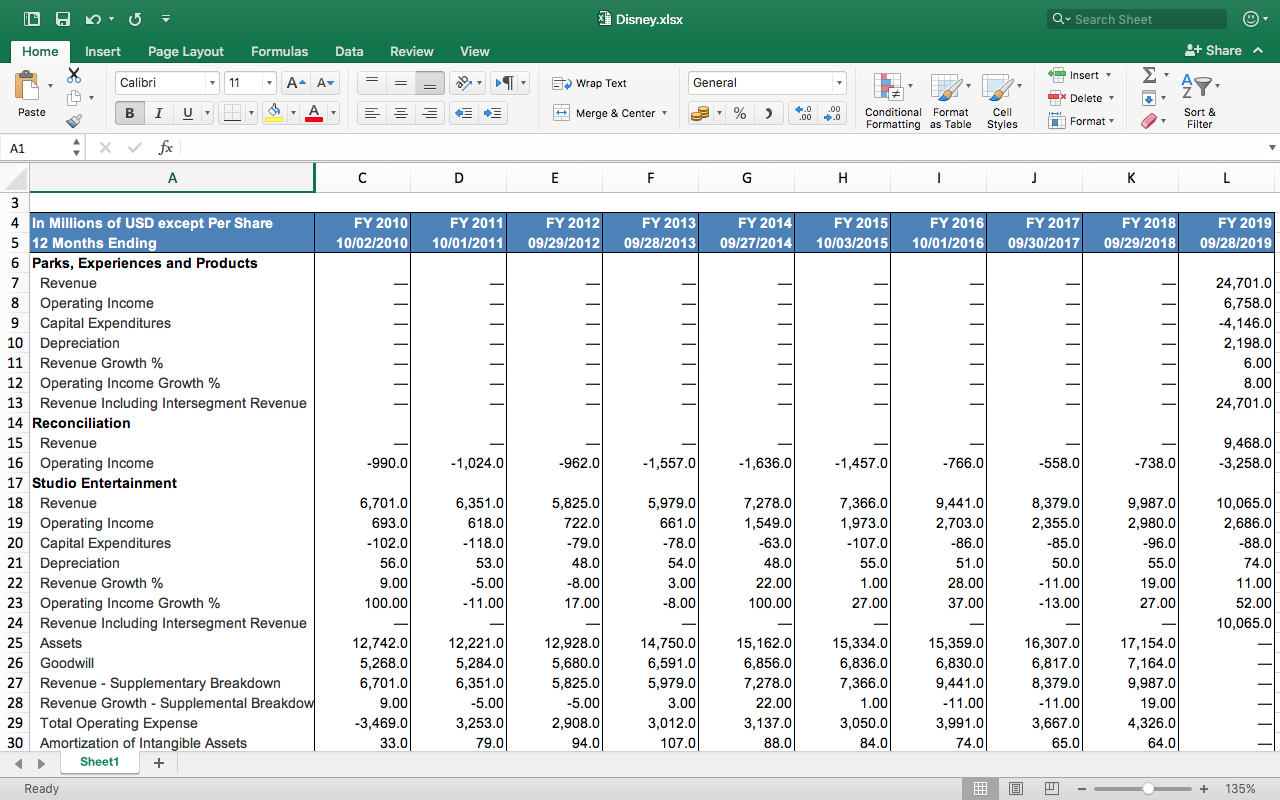The image size is (1280, 800).
Task: Save the workbook with the floppy disk icon
Action: (x=63, y=19)
